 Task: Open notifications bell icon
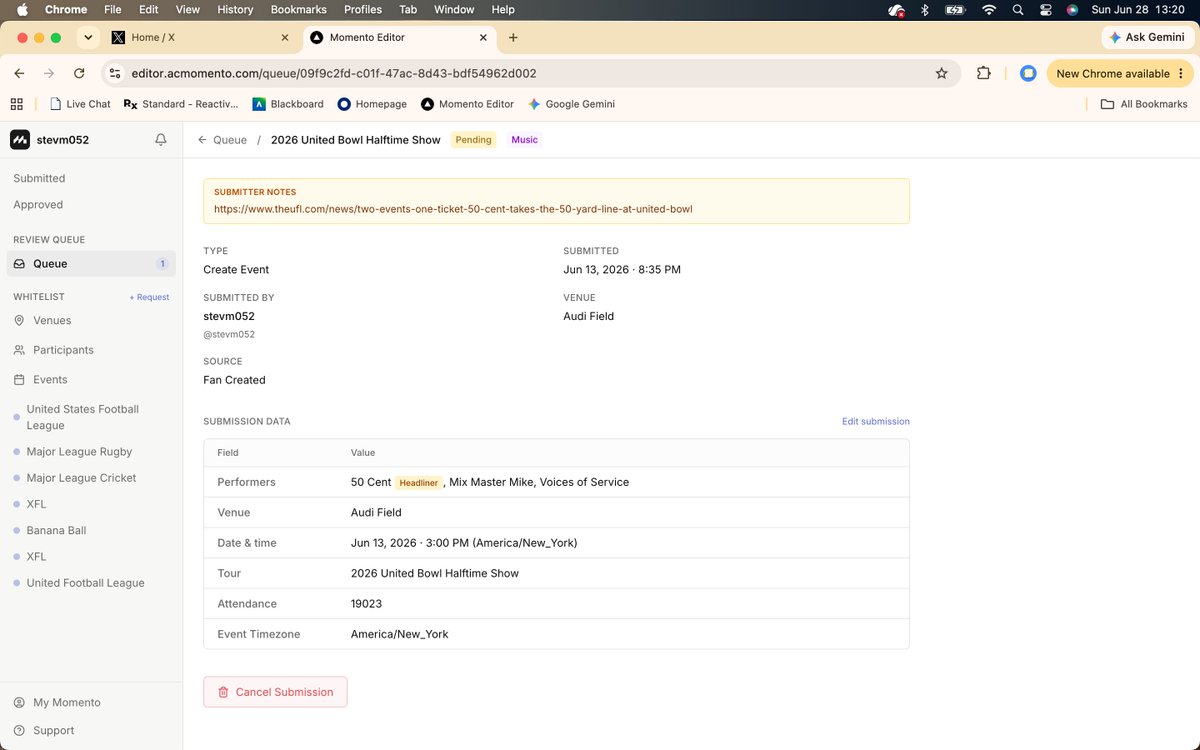click(x=161, y=140)
